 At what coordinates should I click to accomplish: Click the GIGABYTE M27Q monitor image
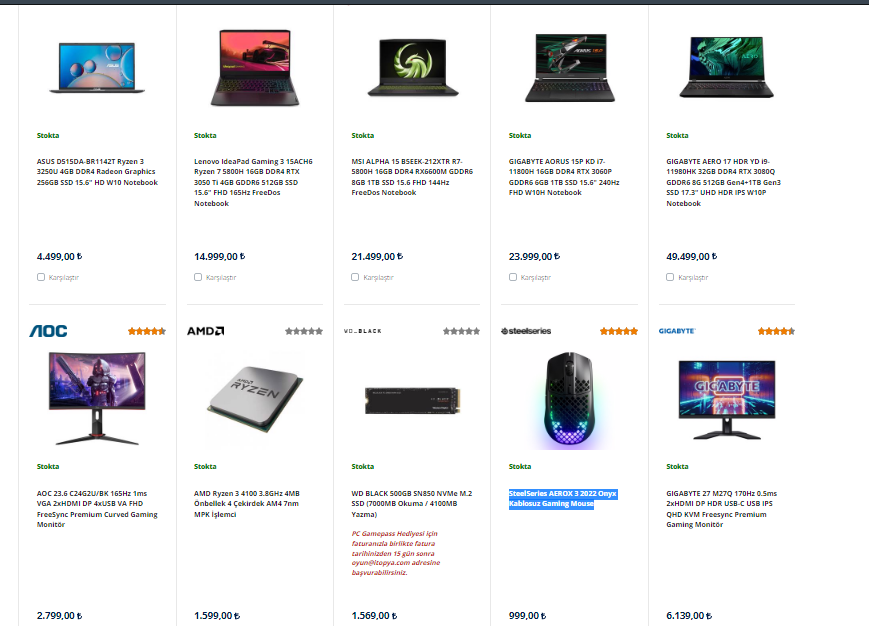(727, 399)
